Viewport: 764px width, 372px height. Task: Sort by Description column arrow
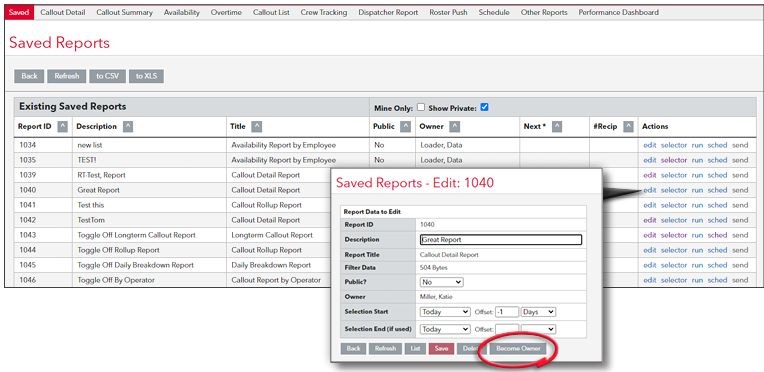128,127
